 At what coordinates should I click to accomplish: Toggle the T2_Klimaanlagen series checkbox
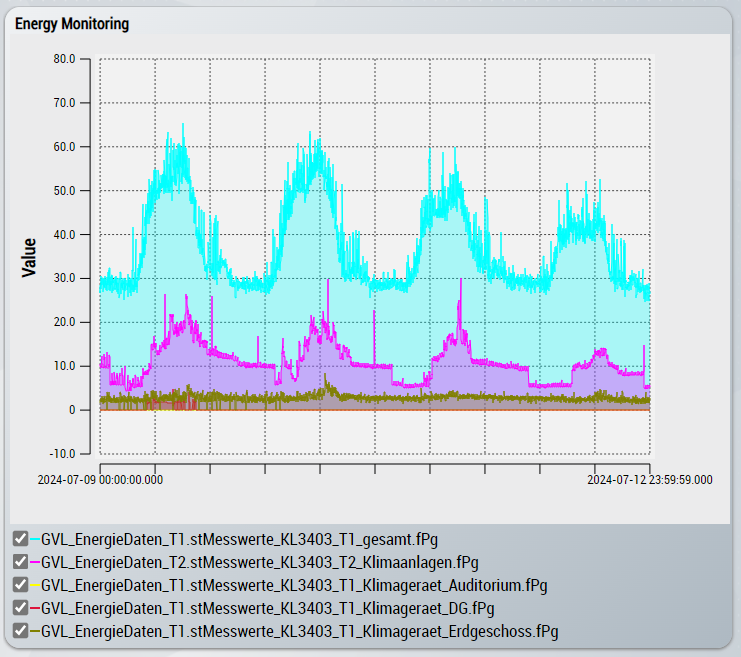tap(20, 562)
